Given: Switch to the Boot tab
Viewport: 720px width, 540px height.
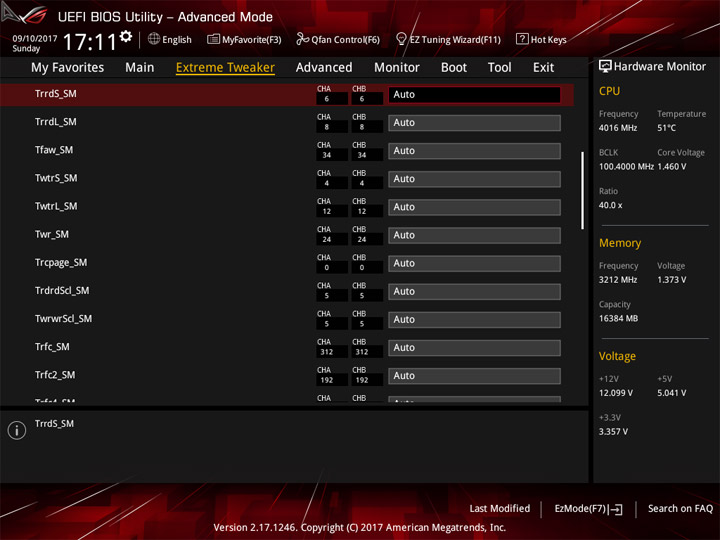Looking at the screenshot, I should [x=454, y=68].
